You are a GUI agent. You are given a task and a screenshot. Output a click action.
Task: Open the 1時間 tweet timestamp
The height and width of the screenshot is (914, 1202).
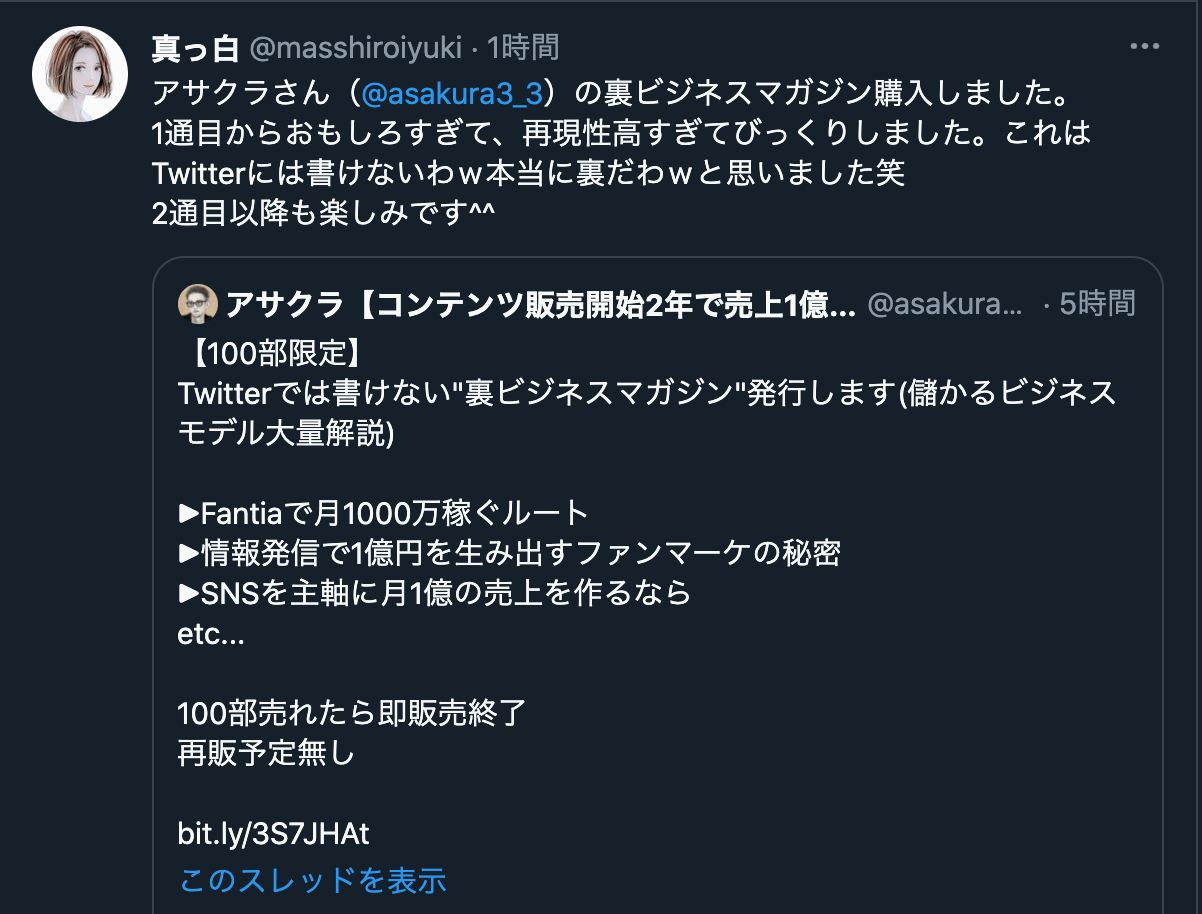pos(523,46)
